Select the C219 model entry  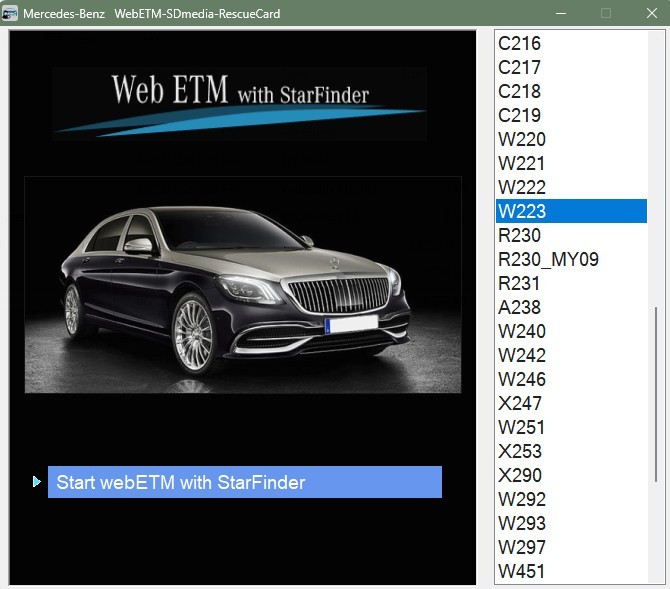pos(520,115)
